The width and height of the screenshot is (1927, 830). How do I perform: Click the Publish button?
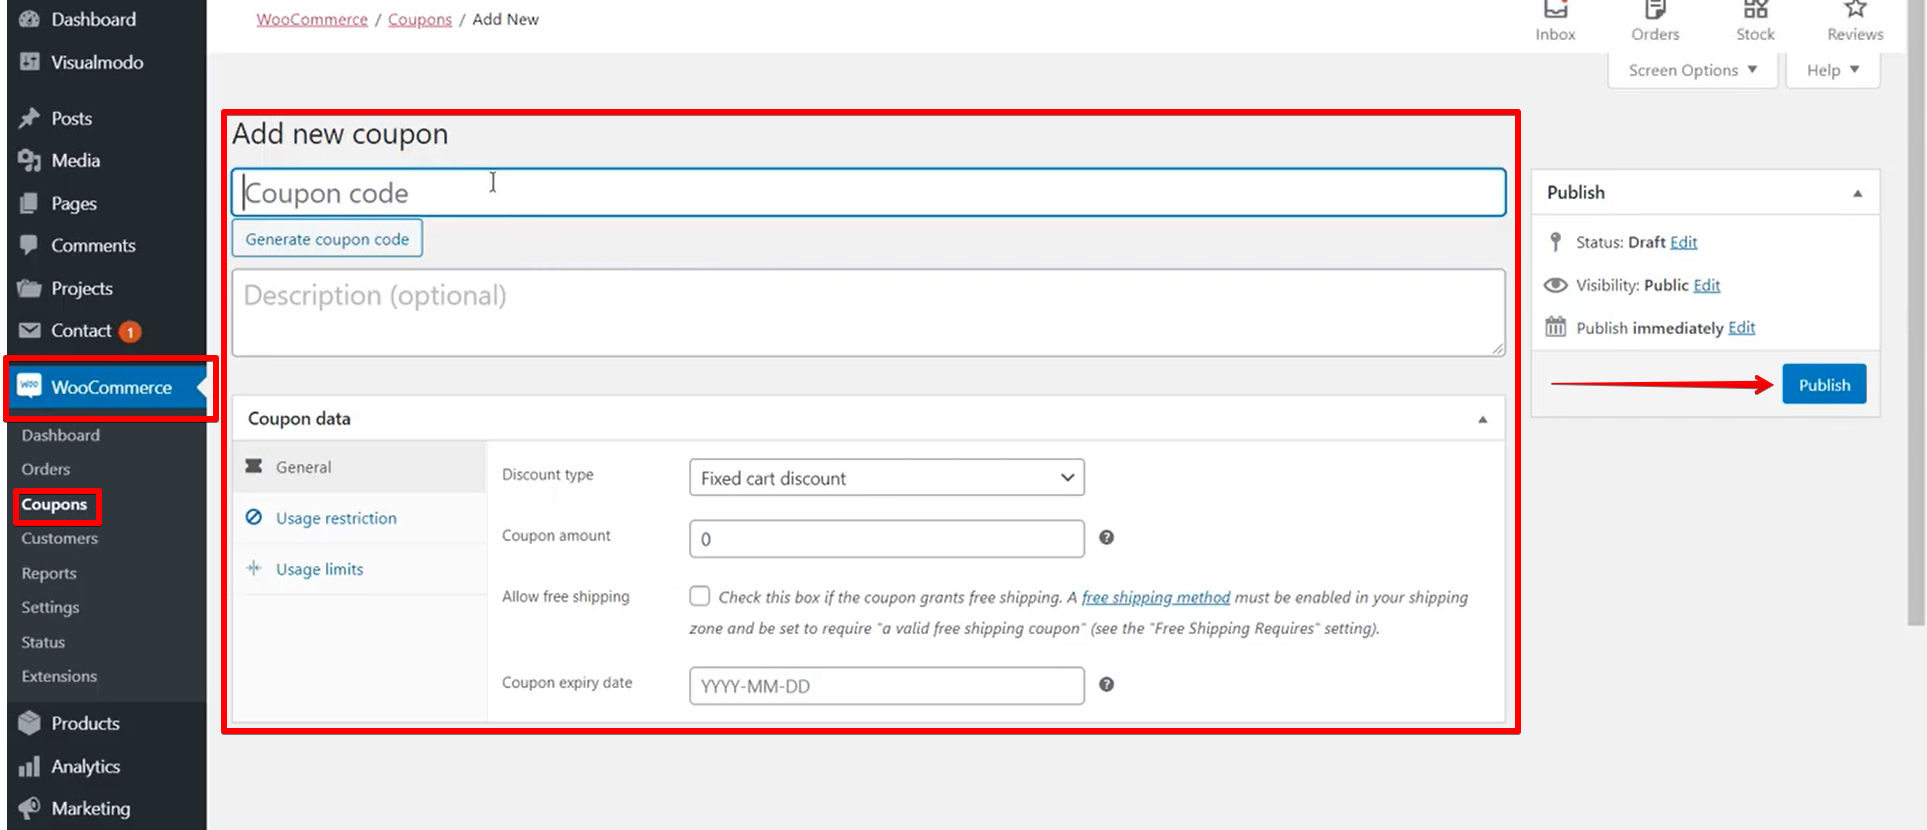coord(1823,385)
